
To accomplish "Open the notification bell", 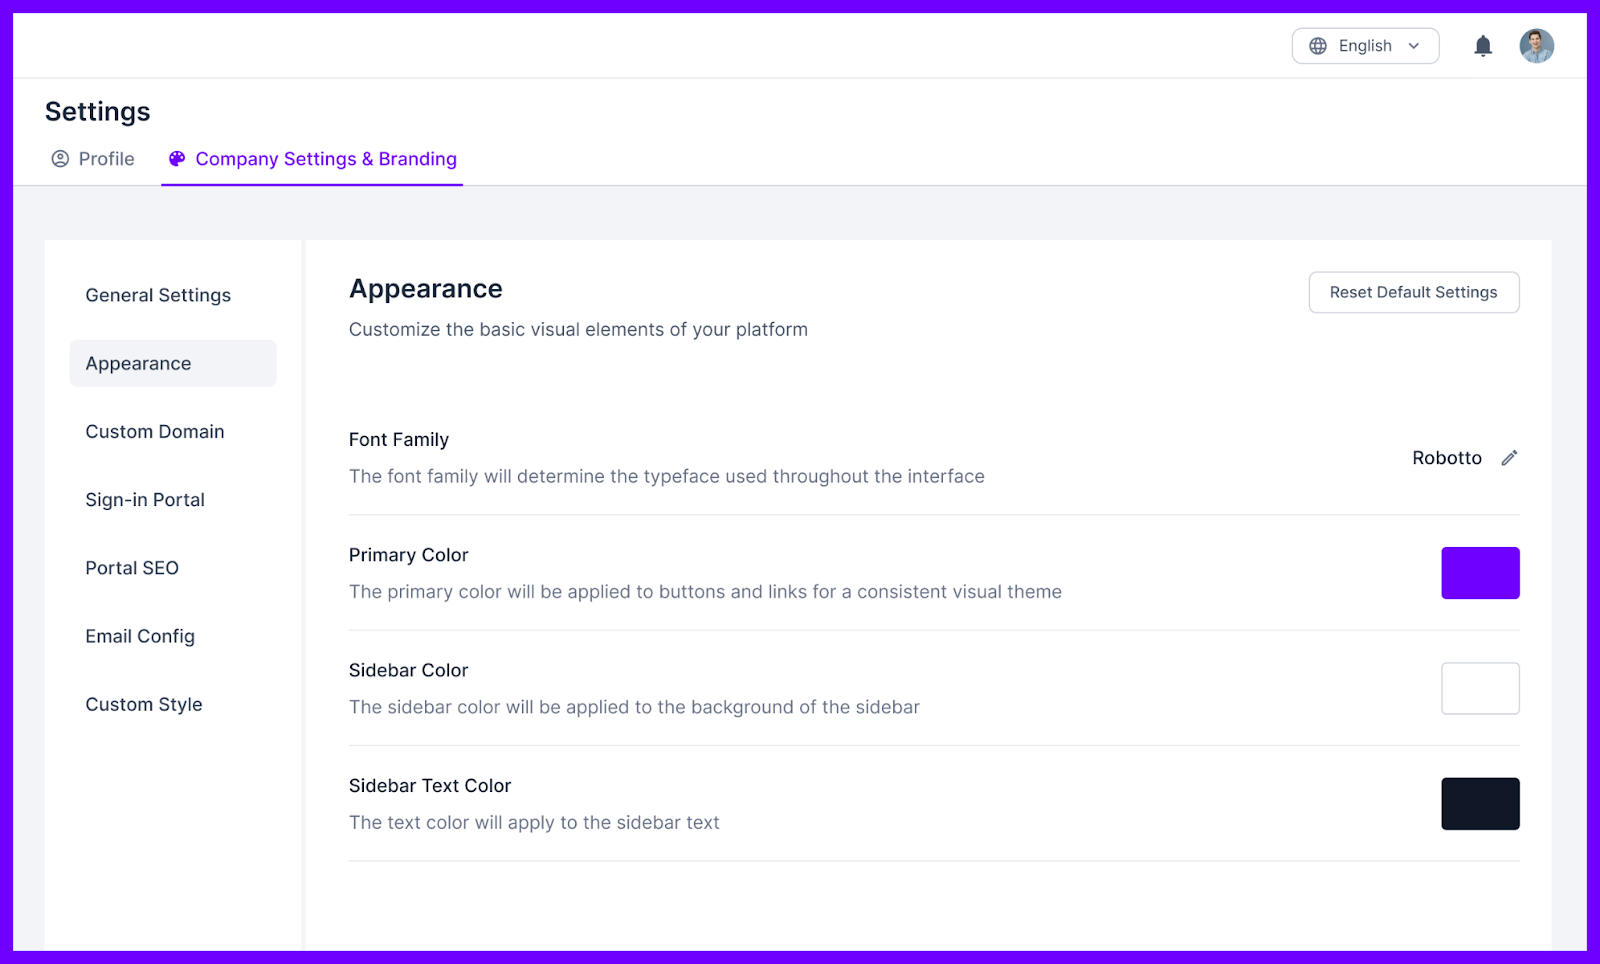I will (x=1482, y=45).
